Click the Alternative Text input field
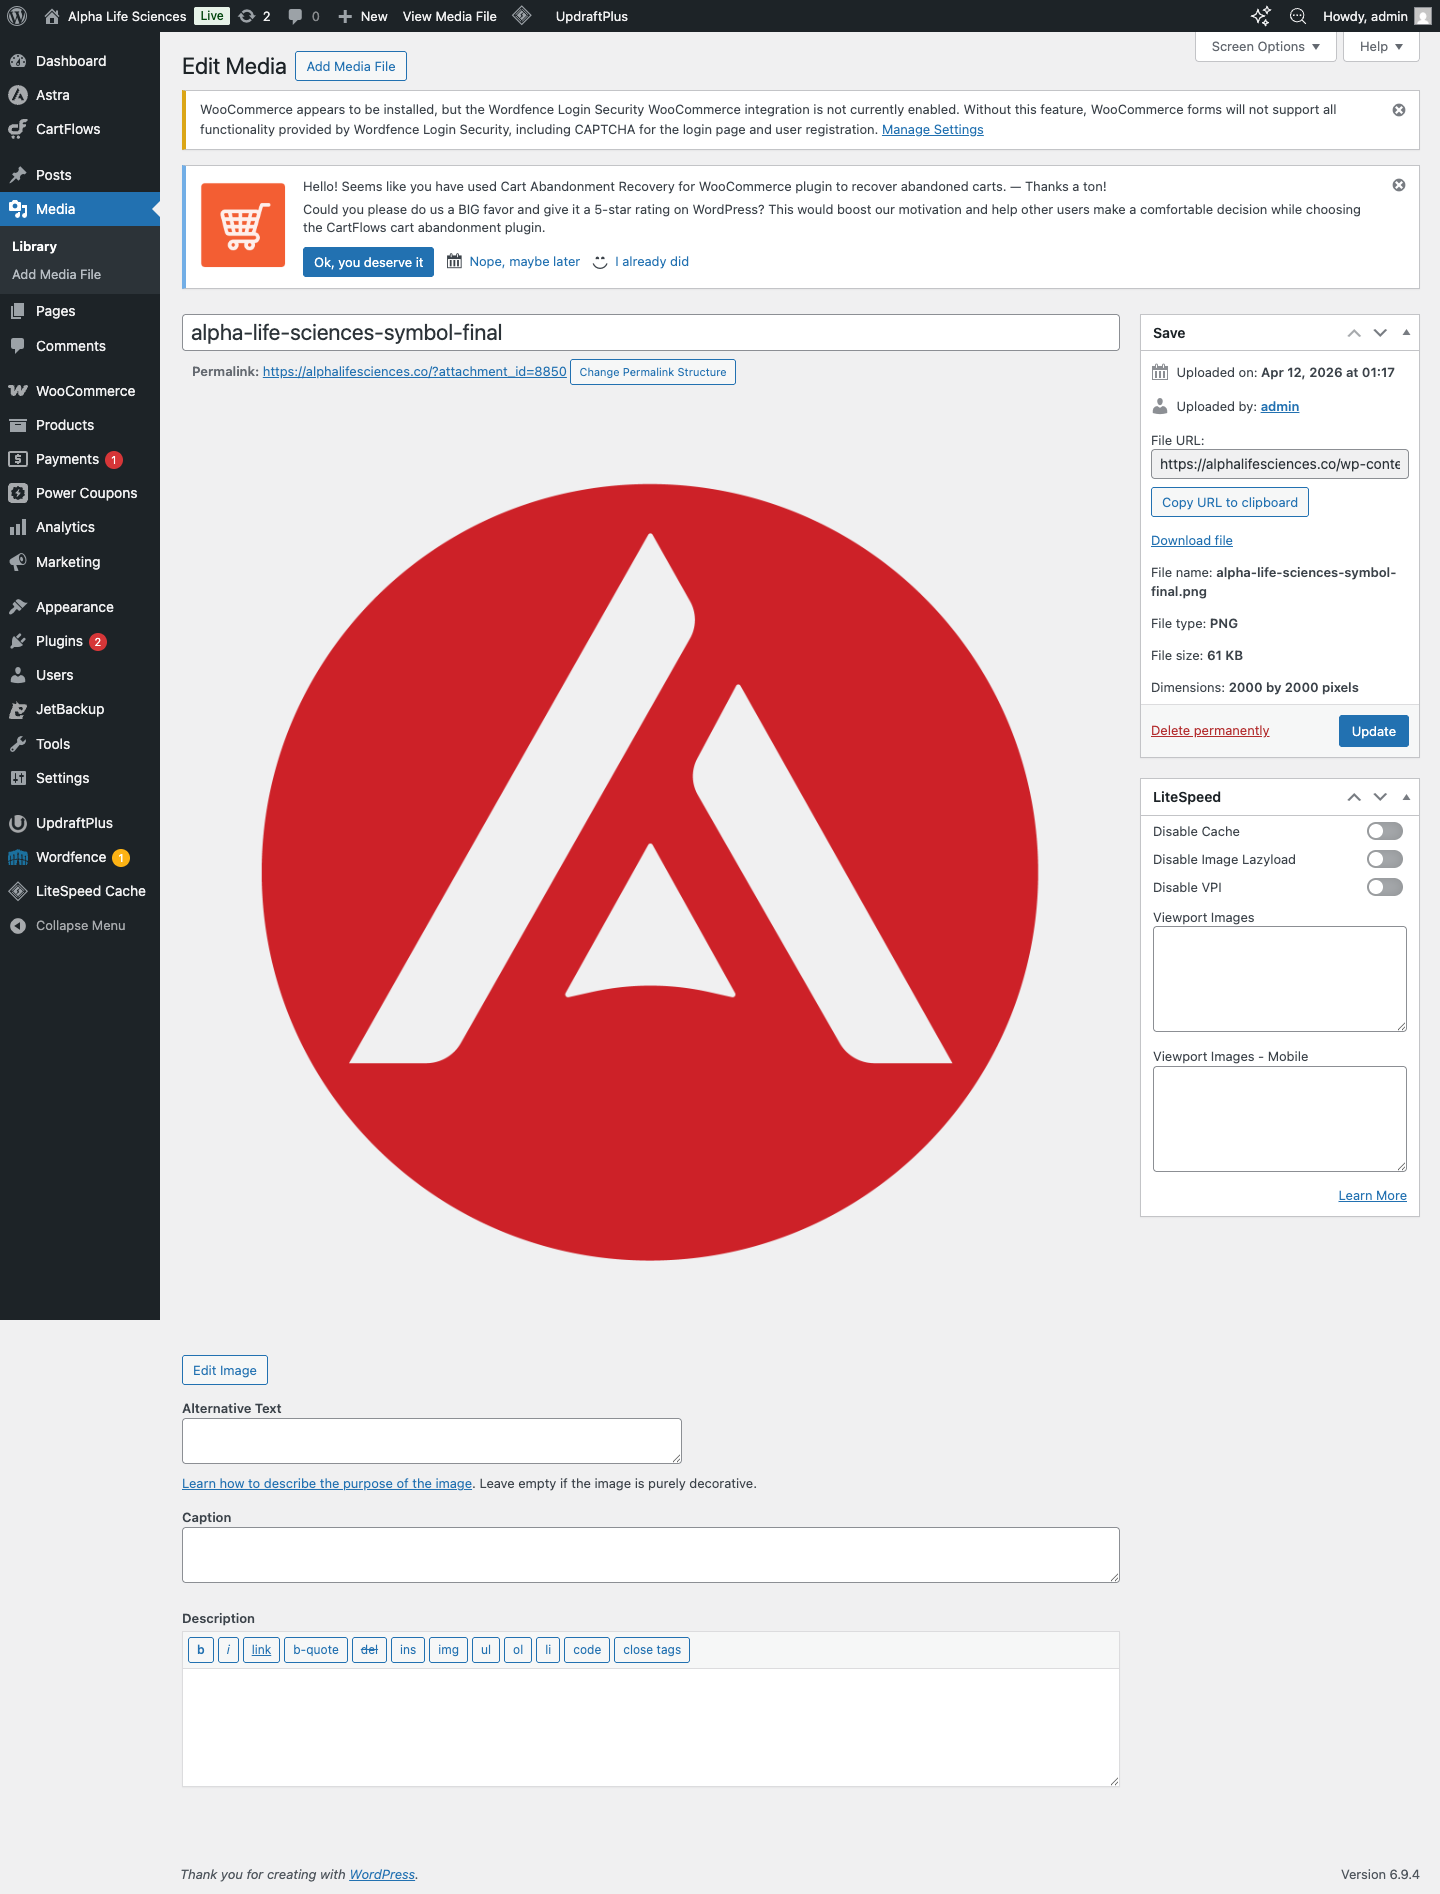 431,1441
